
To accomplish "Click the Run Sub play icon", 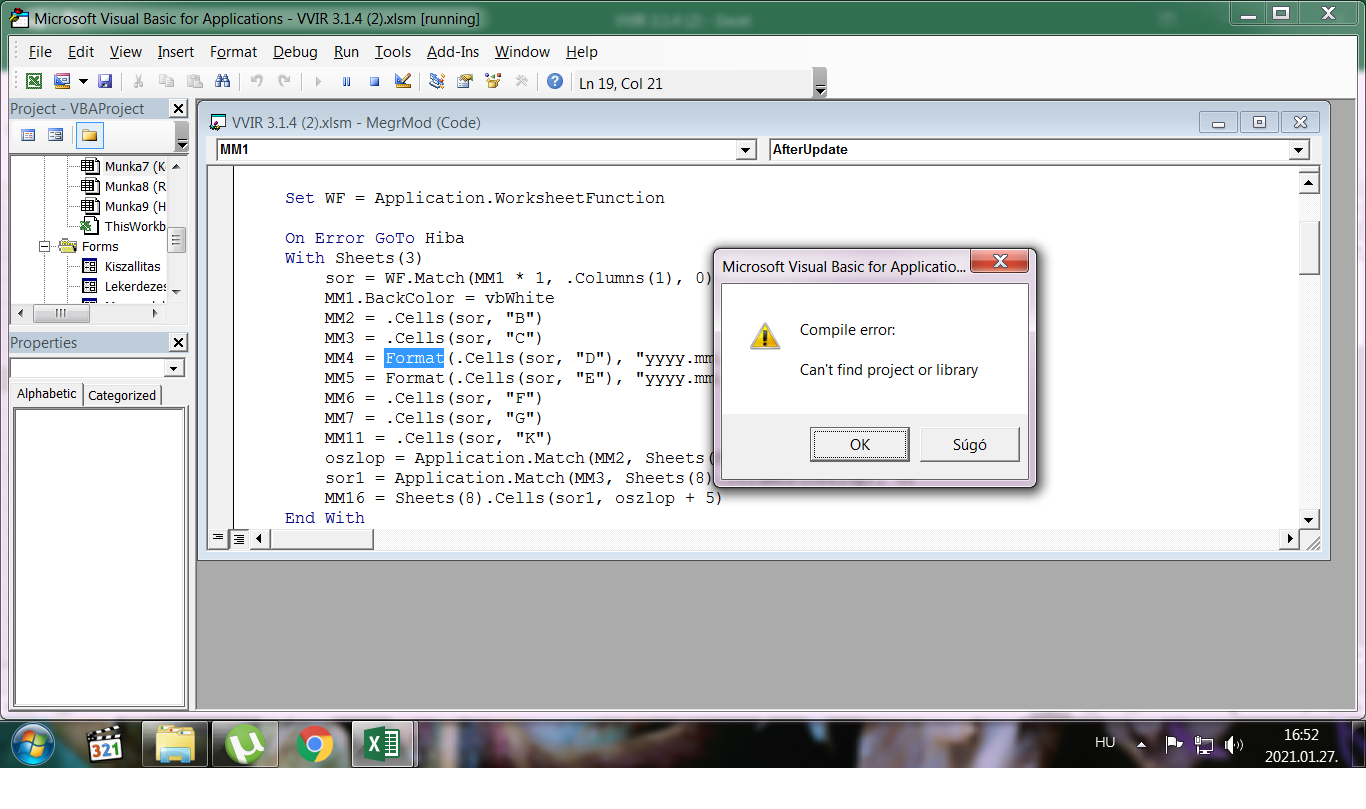I will click(318, 82).
